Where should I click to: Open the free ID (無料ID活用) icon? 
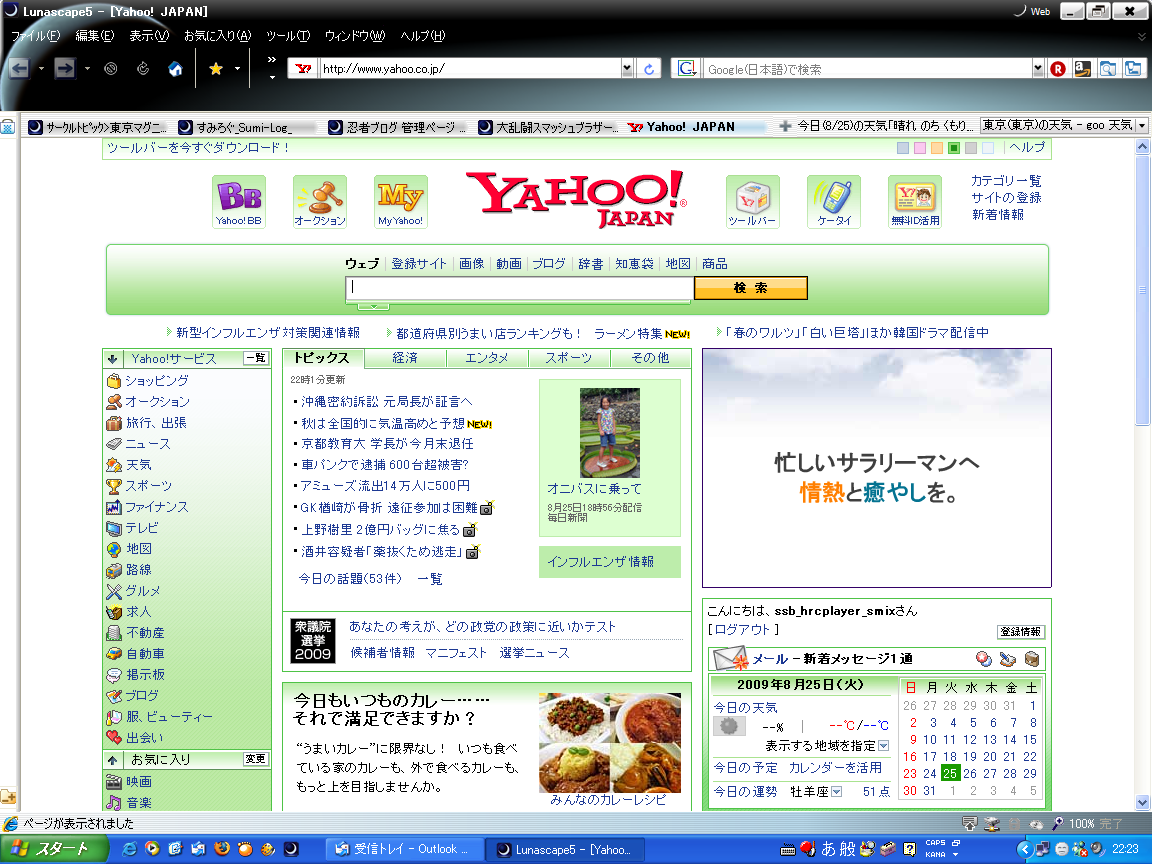click(x=915, y=201)
